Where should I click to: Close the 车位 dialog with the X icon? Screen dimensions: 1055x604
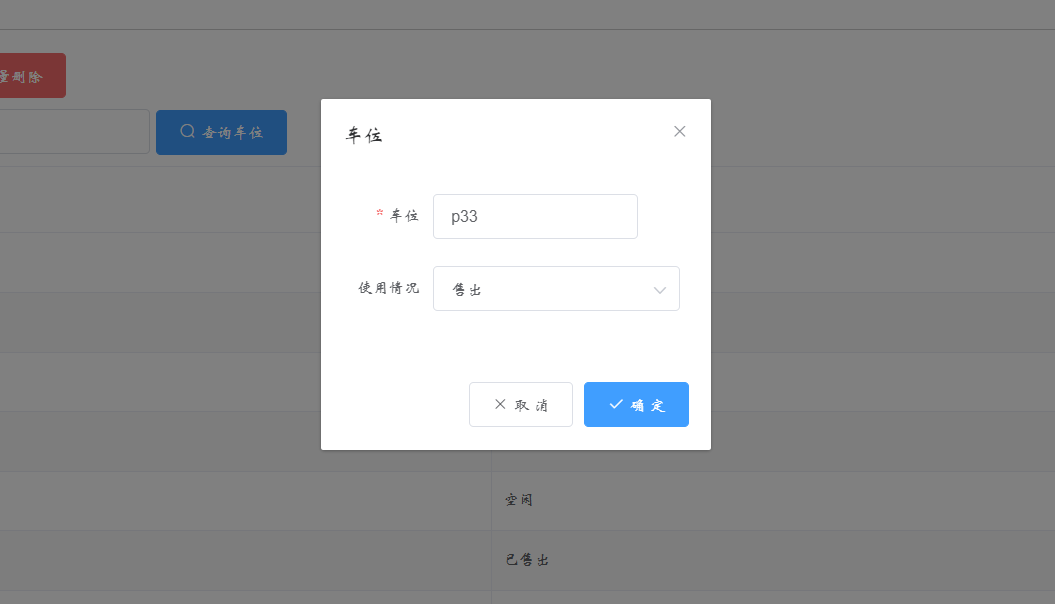tap(680, 131)
